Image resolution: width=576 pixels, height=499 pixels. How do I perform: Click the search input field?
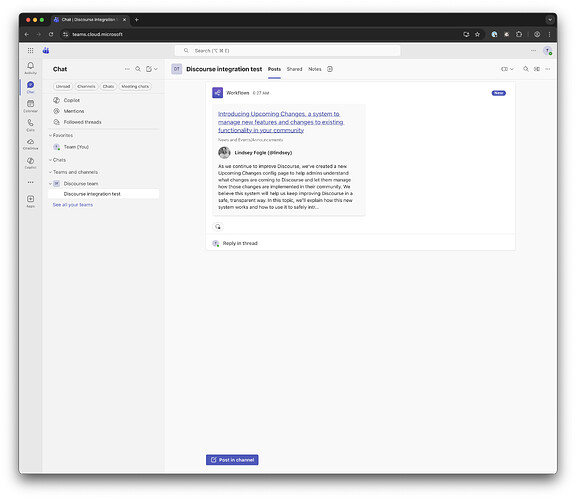click(x=288, y=50)
